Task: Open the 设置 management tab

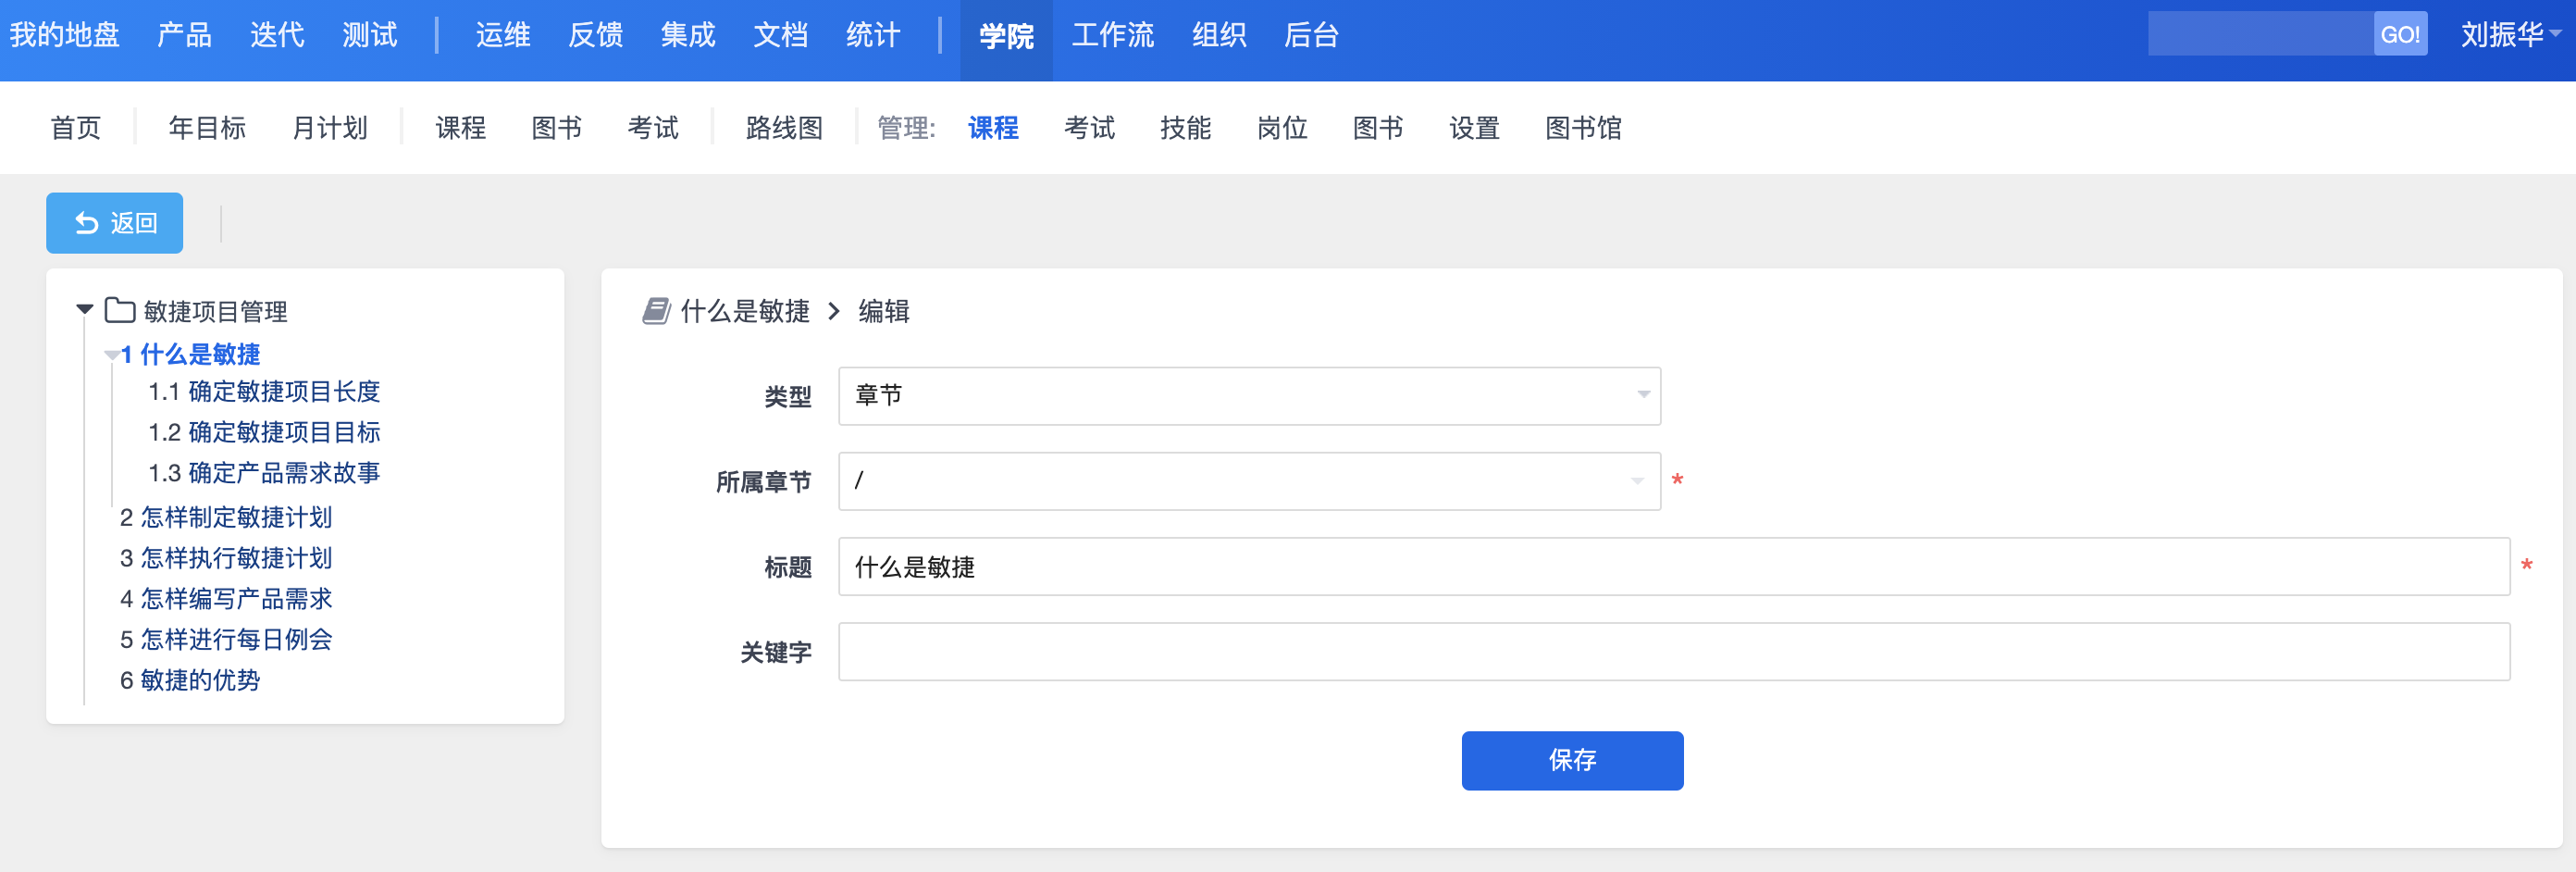Action: pos(1474,128)
